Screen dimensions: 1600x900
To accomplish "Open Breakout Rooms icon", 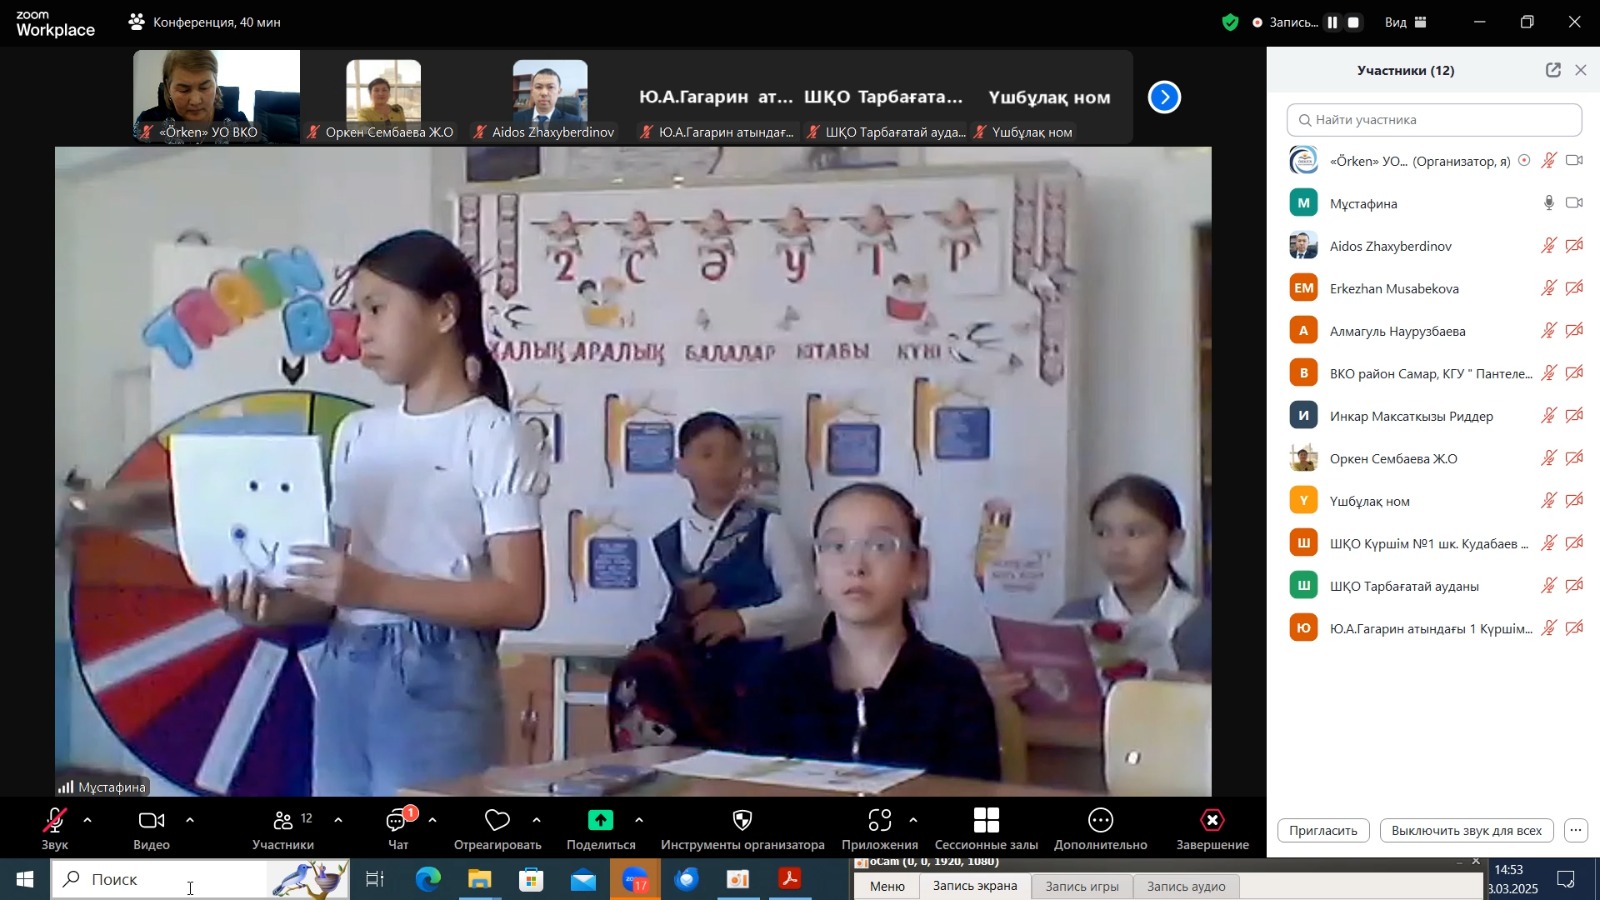I will tap(986, 820).
